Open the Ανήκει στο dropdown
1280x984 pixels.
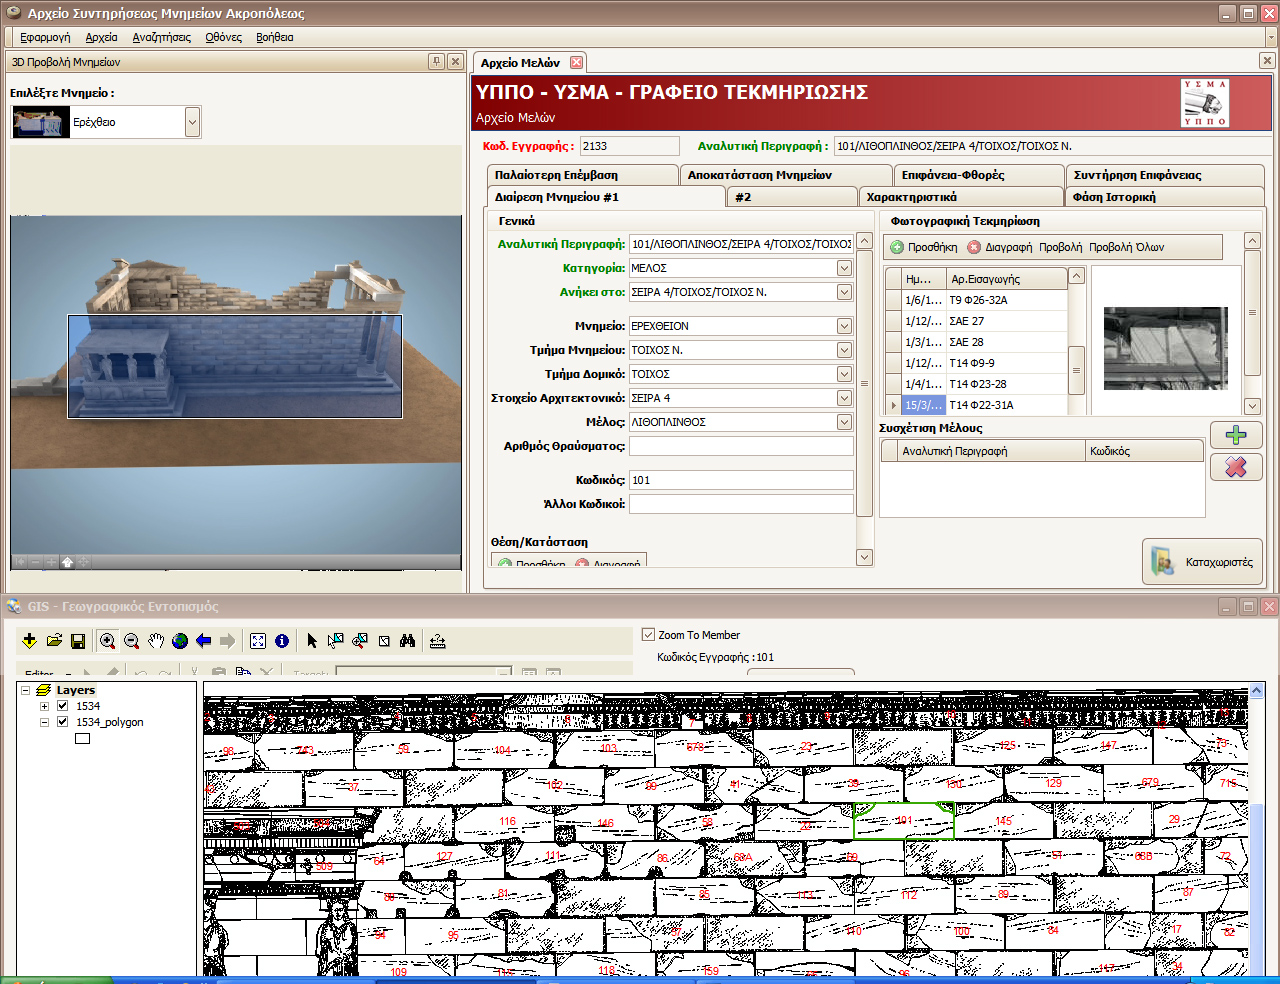(844, 292)
